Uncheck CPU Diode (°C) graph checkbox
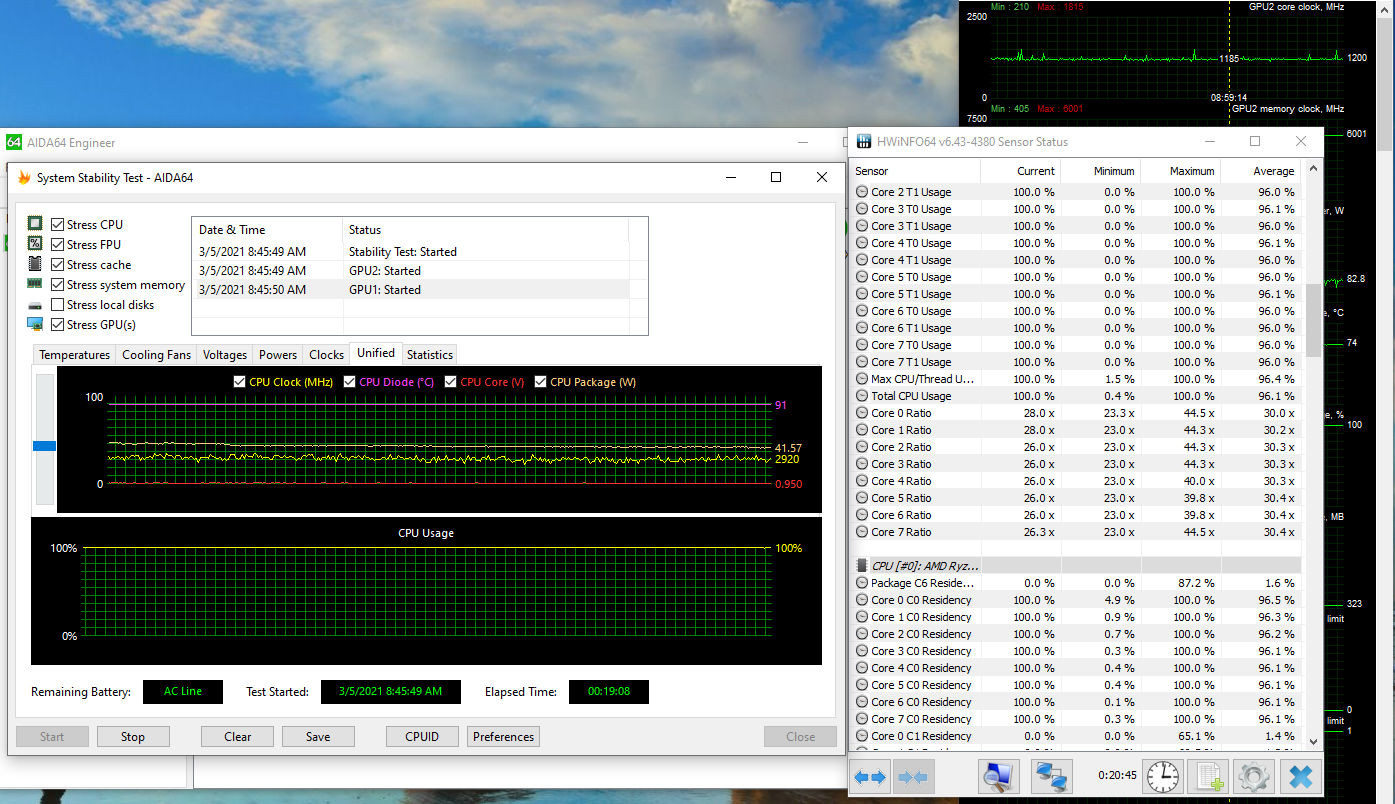Viewport: 1395px width, 804px height. (349, 382)
